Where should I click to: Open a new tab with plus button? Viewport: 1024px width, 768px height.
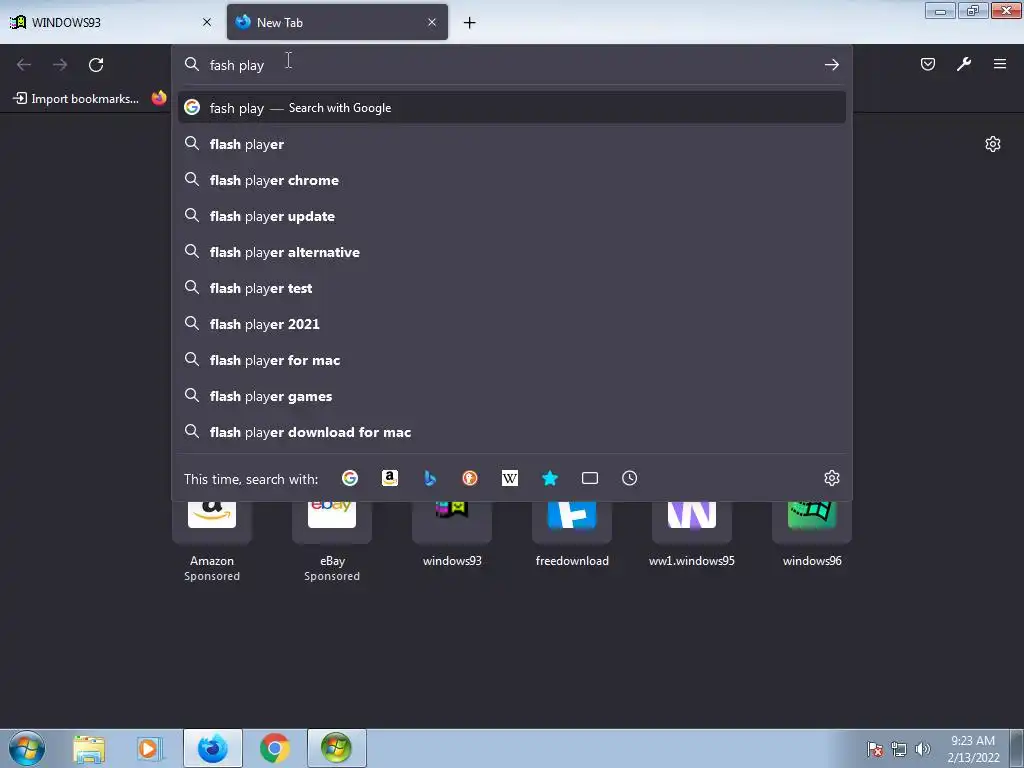tap(469, 23)
